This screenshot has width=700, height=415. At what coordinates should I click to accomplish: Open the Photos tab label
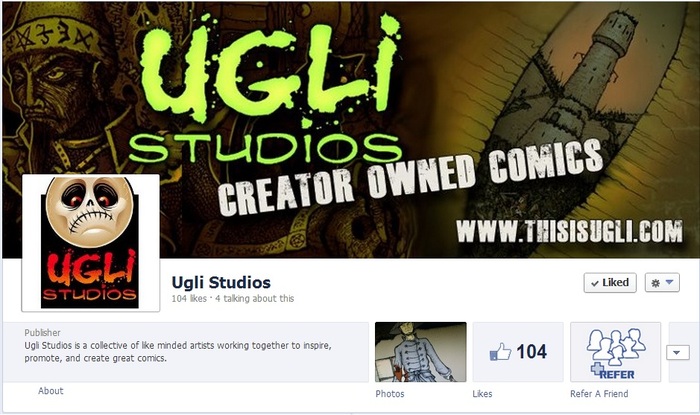(x=390, y=394)
